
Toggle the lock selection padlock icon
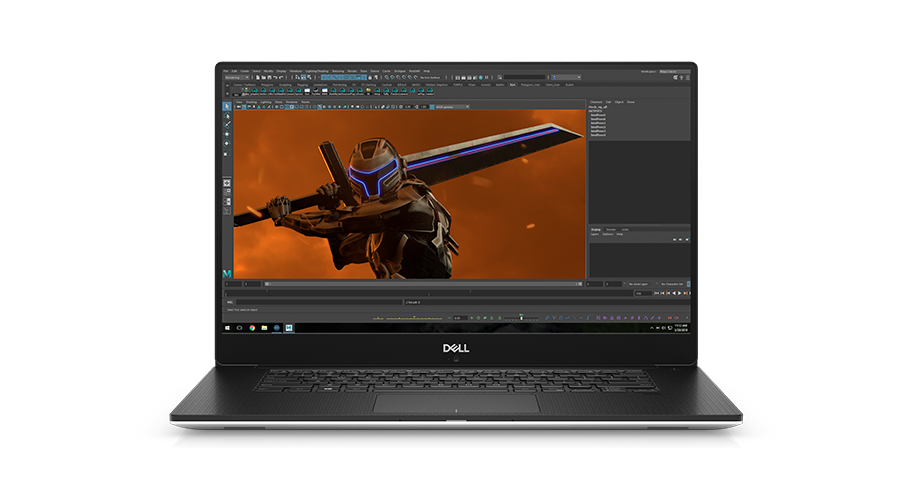(x=370, y=77)
